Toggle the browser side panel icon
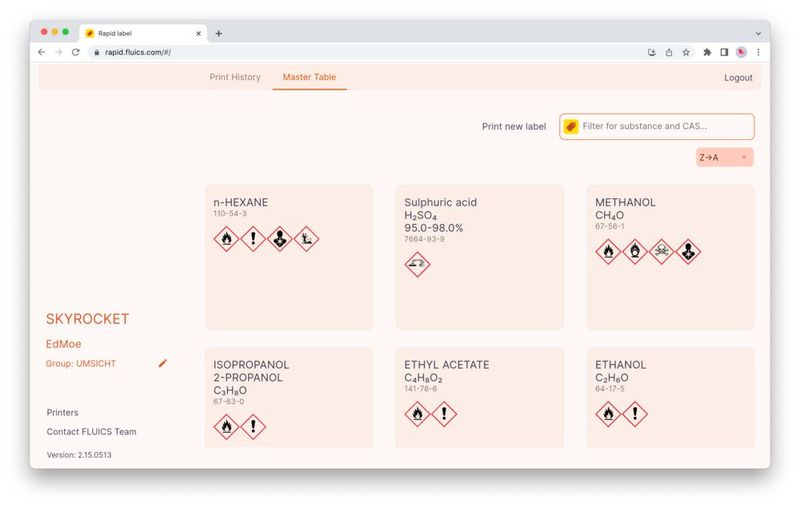800x508 pixels. (x=724, y=52)
